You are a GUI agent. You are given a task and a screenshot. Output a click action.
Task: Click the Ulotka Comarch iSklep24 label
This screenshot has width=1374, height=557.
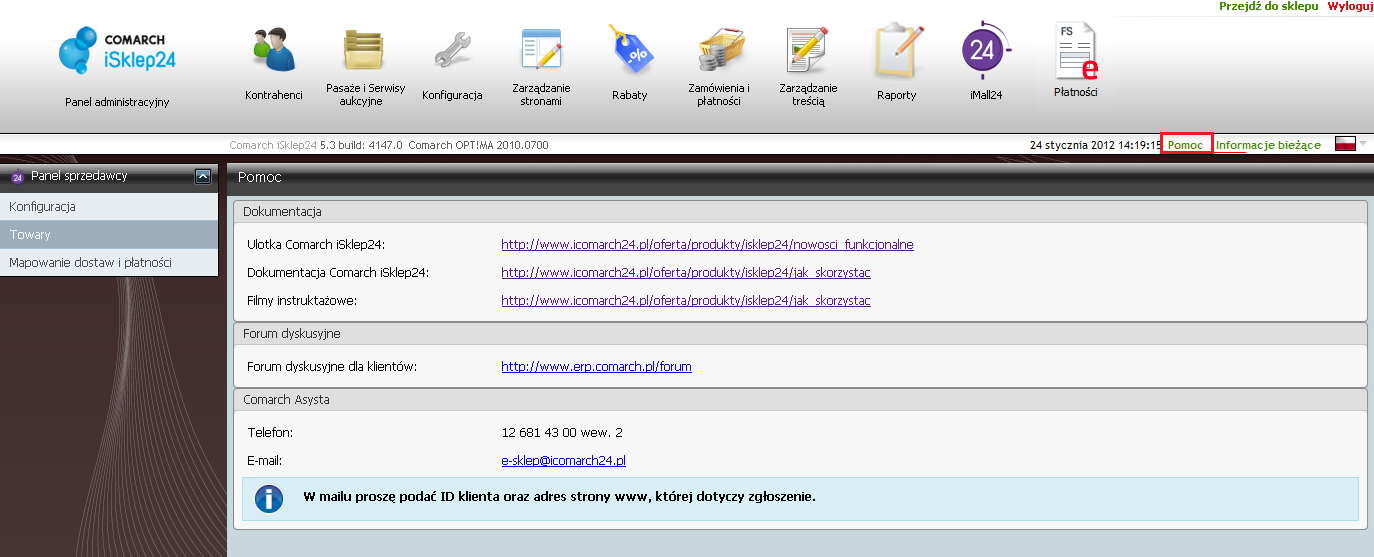point(316,245)
